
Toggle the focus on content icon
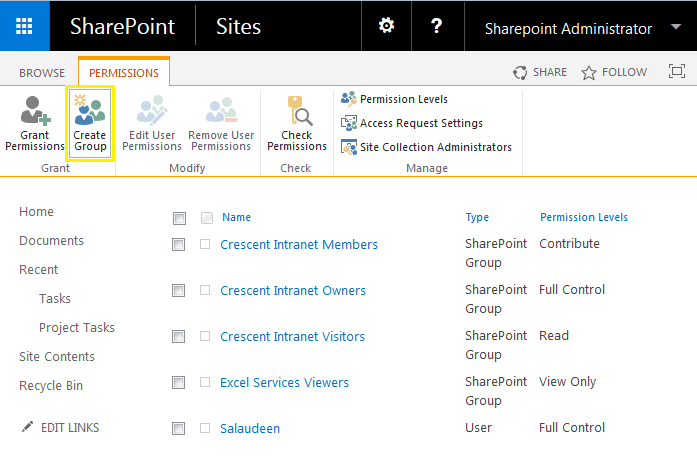coord(677,72)
